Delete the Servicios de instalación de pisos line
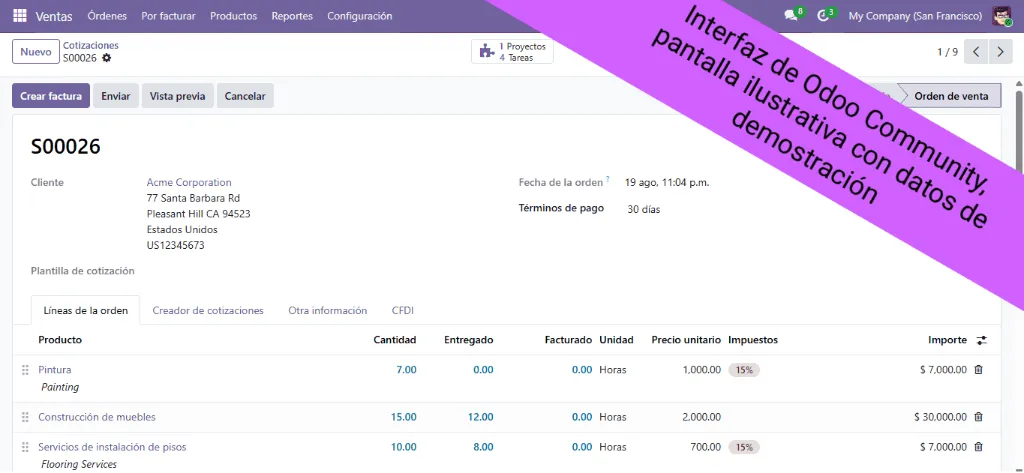Screen dimensions: 1024x473 pyautogui.click(x=978, y=447)
